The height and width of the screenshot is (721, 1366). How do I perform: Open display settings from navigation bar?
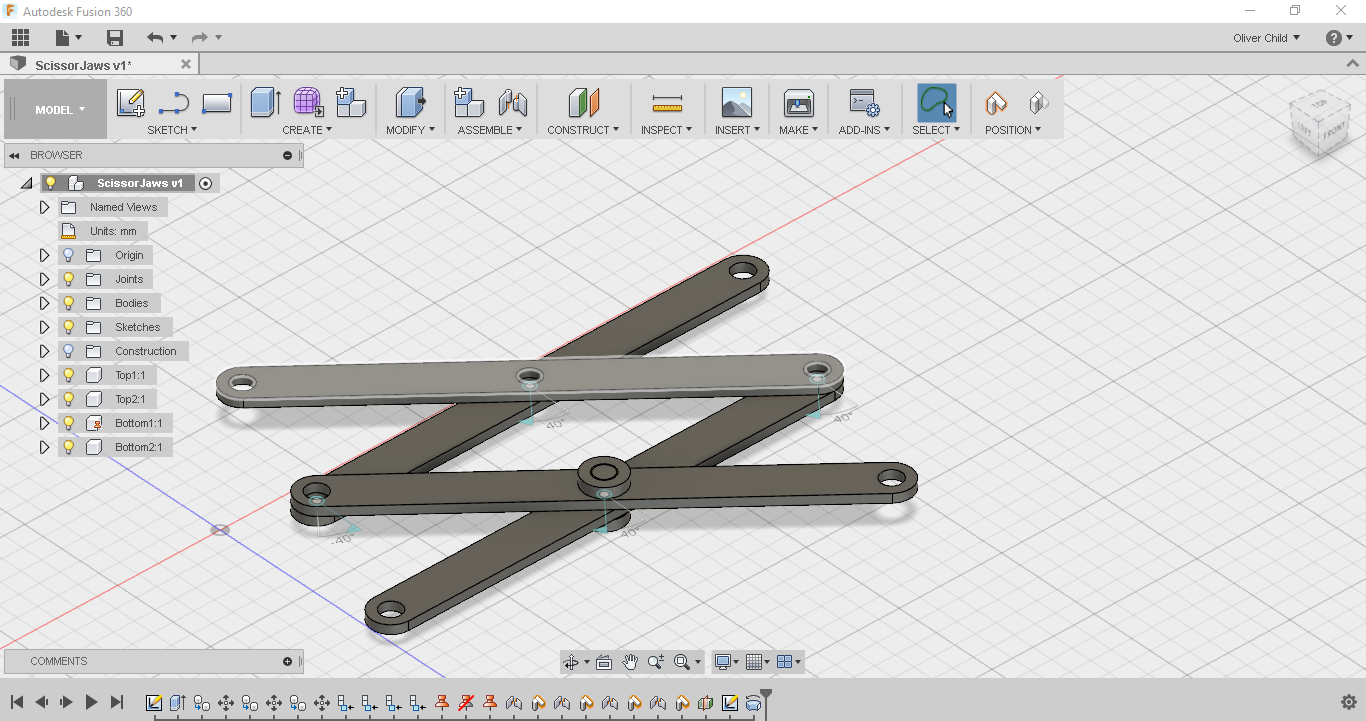[722, 661]
